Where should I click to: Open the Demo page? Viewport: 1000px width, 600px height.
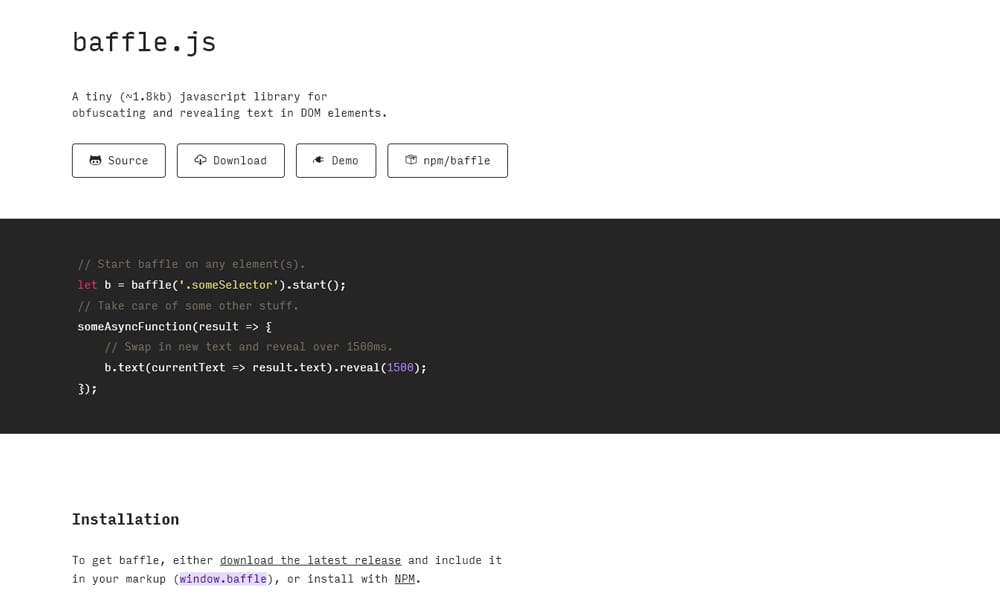(336, 160)
